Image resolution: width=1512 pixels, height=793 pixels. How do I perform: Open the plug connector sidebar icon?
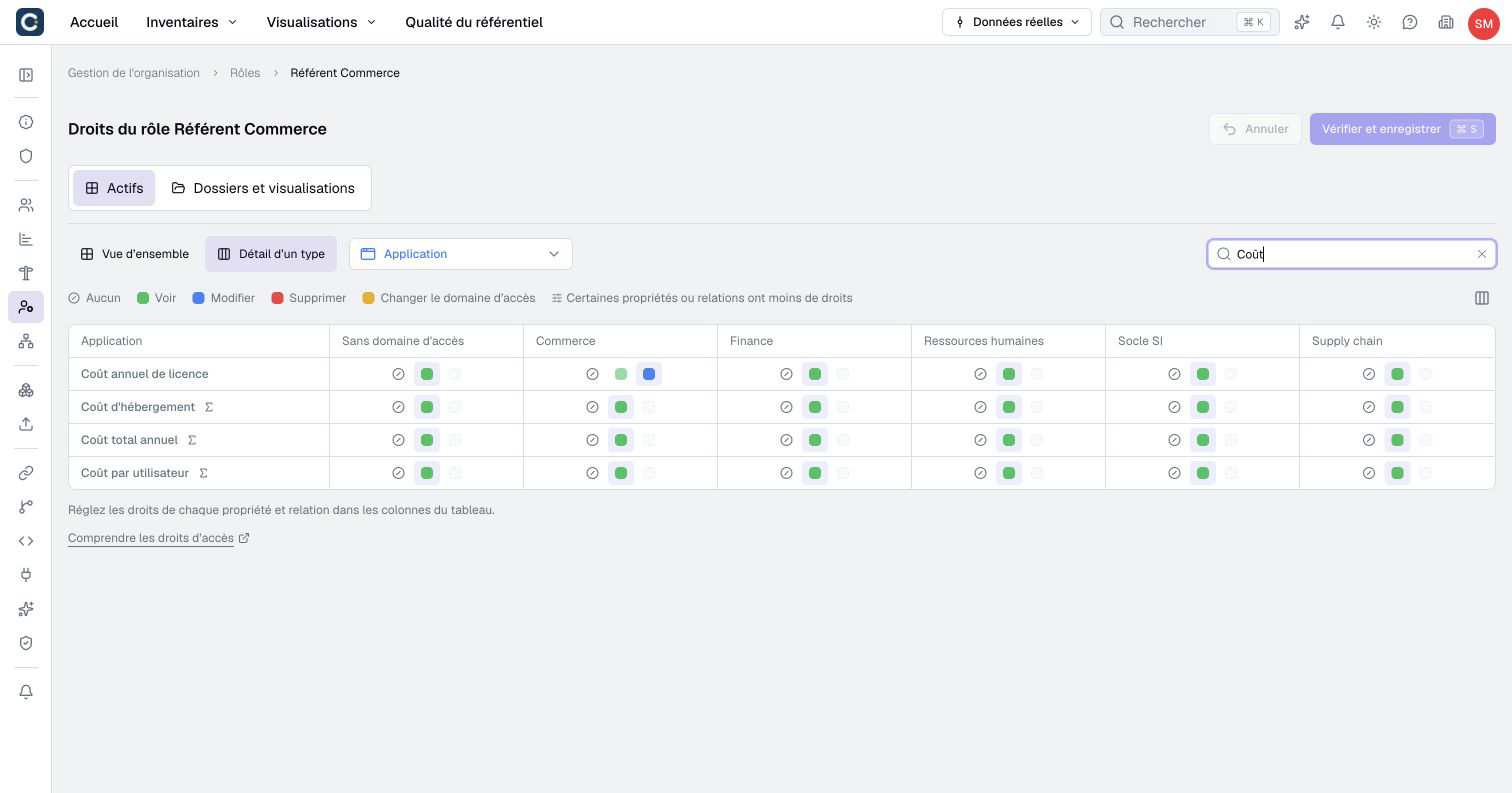coord(26,575)
